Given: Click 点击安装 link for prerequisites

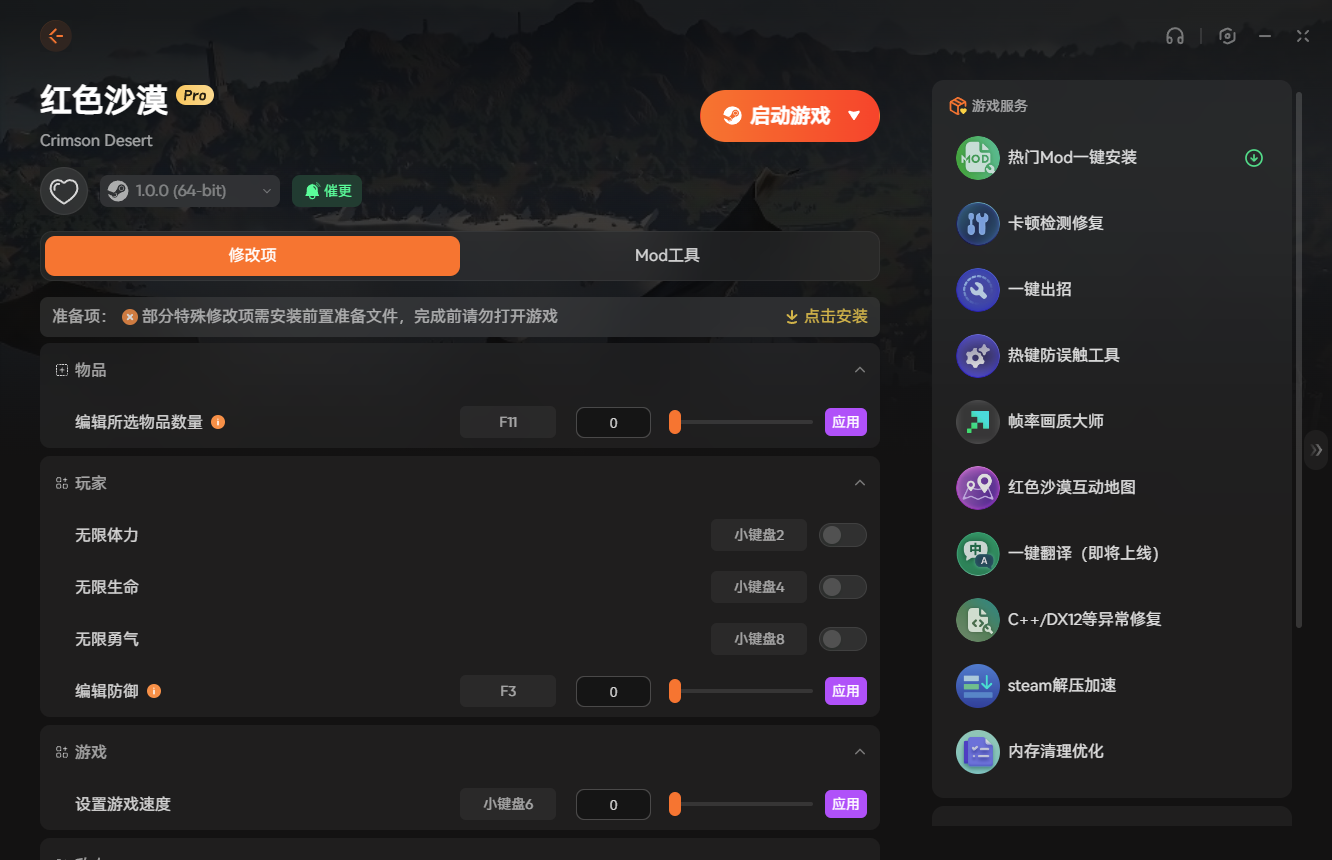Looking at the screenshot, I should pyautogui.click(x=826, y=316).
